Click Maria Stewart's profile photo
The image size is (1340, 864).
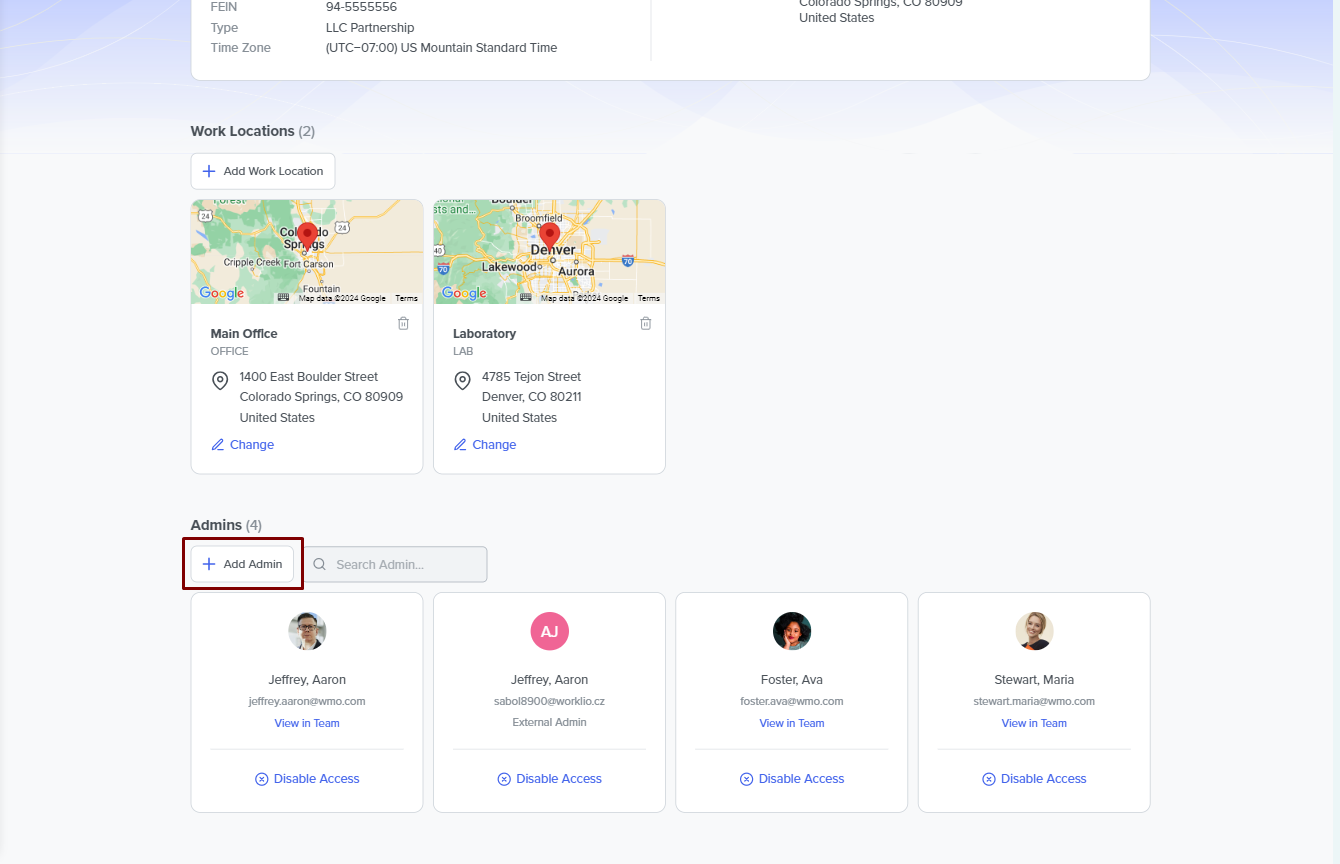[x=1034, y=631]
